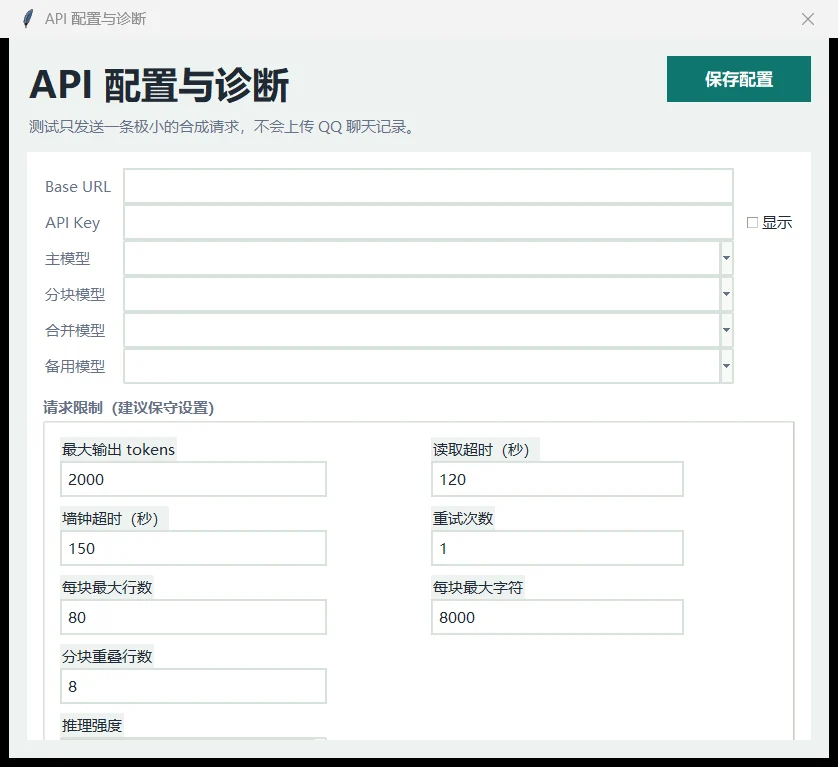Focus the 重试次数 field showing 1
This screenshot has height=767, width=838.
pos(557,548)
